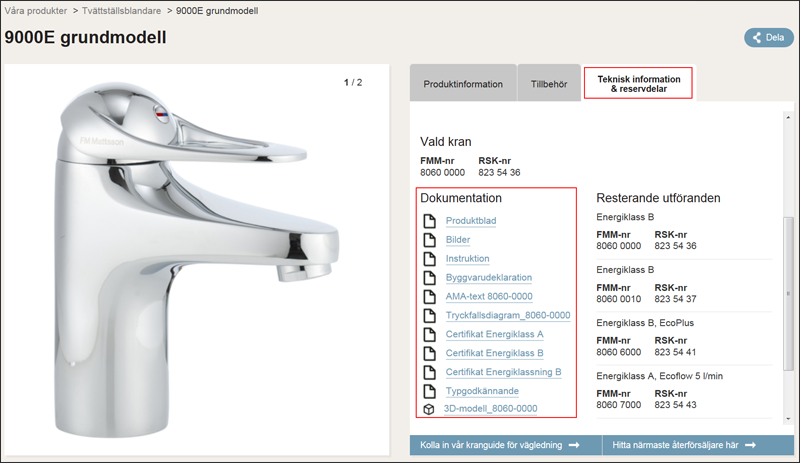The image size is (800, 463).
Task: Open the Produktblad document link
Action: 471,221
